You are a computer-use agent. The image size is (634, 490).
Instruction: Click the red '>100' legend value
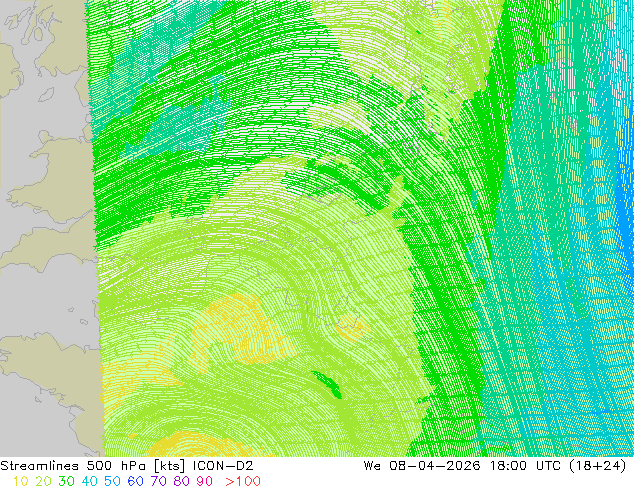point(243,481)
